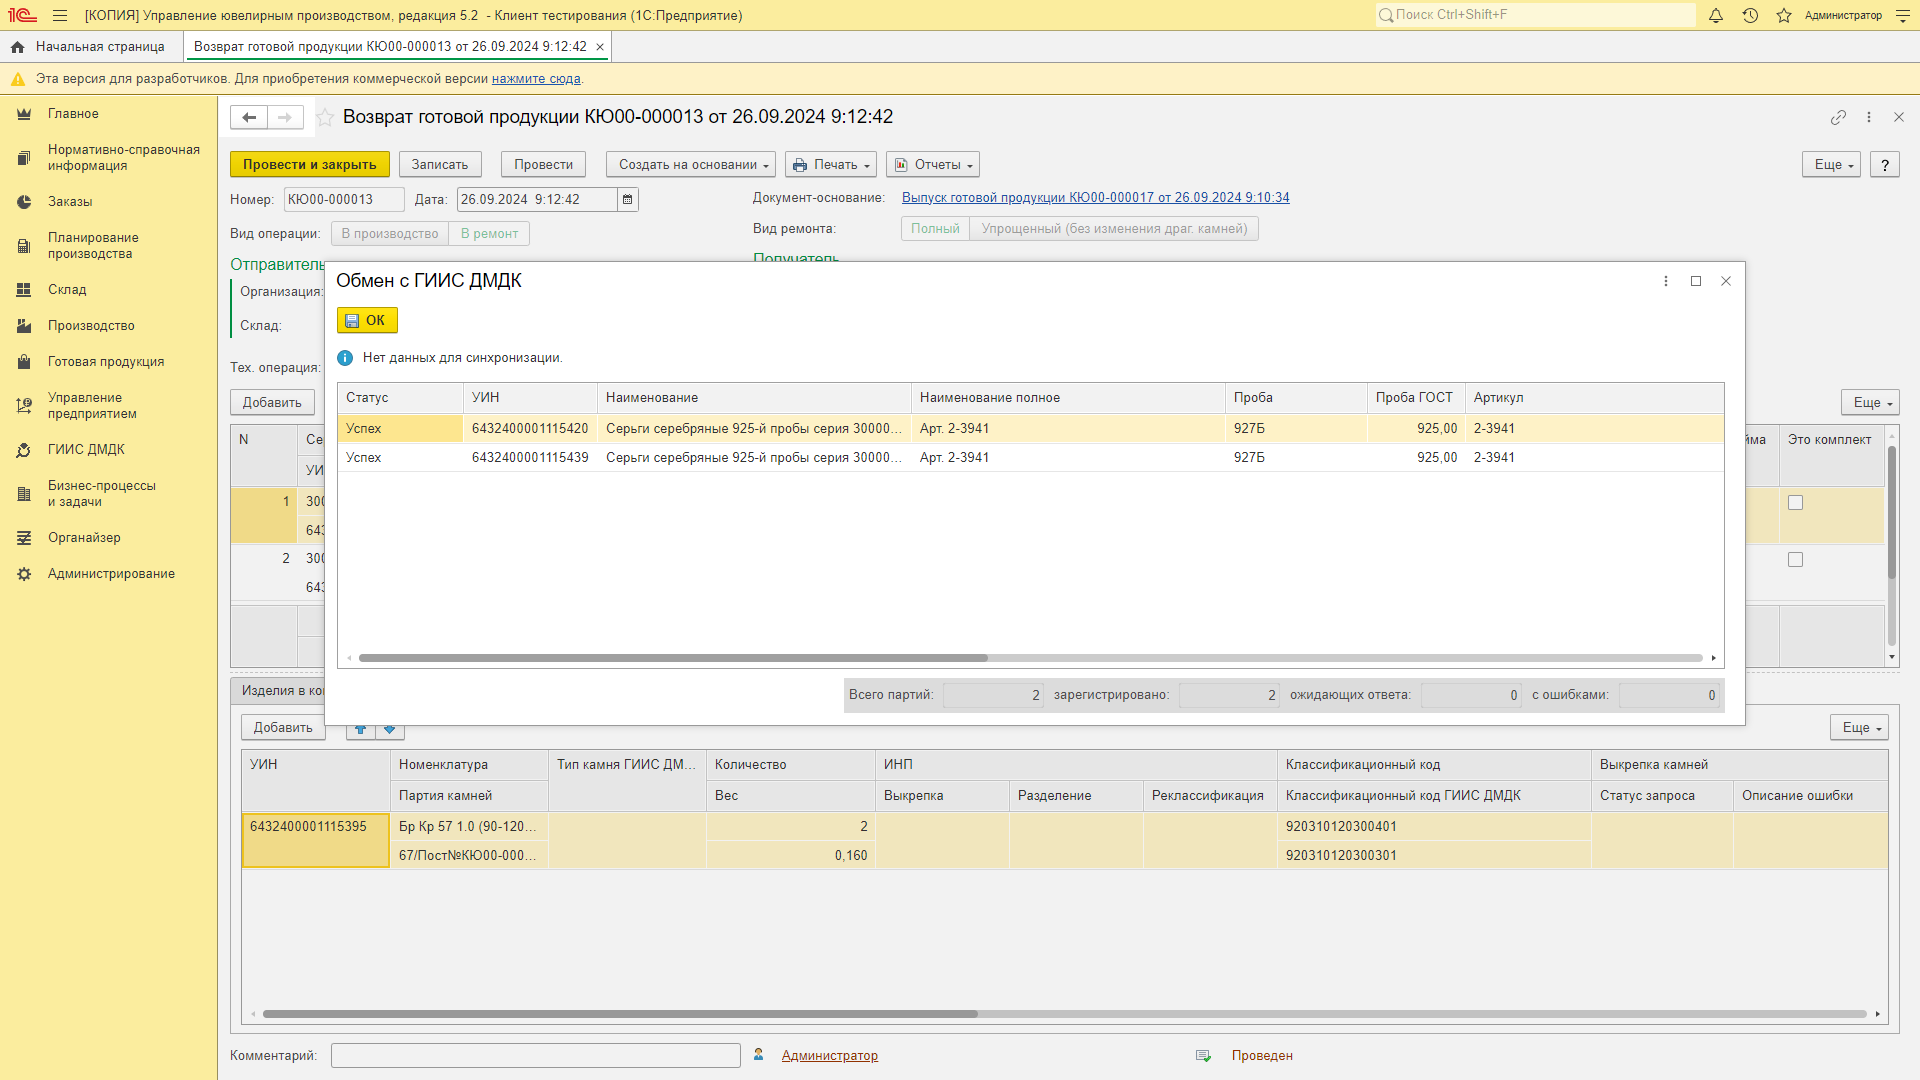
Task: Open Бизнес-процессы и задачи section
Action: click(102, 494)
